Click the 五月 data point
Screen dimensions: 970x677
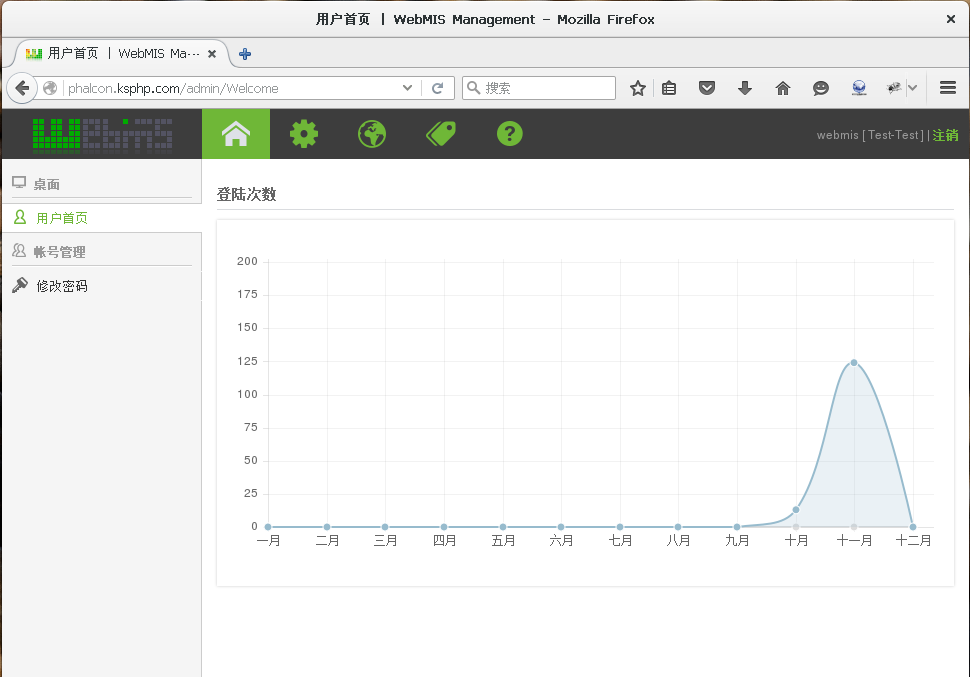[x=503, y=527]
